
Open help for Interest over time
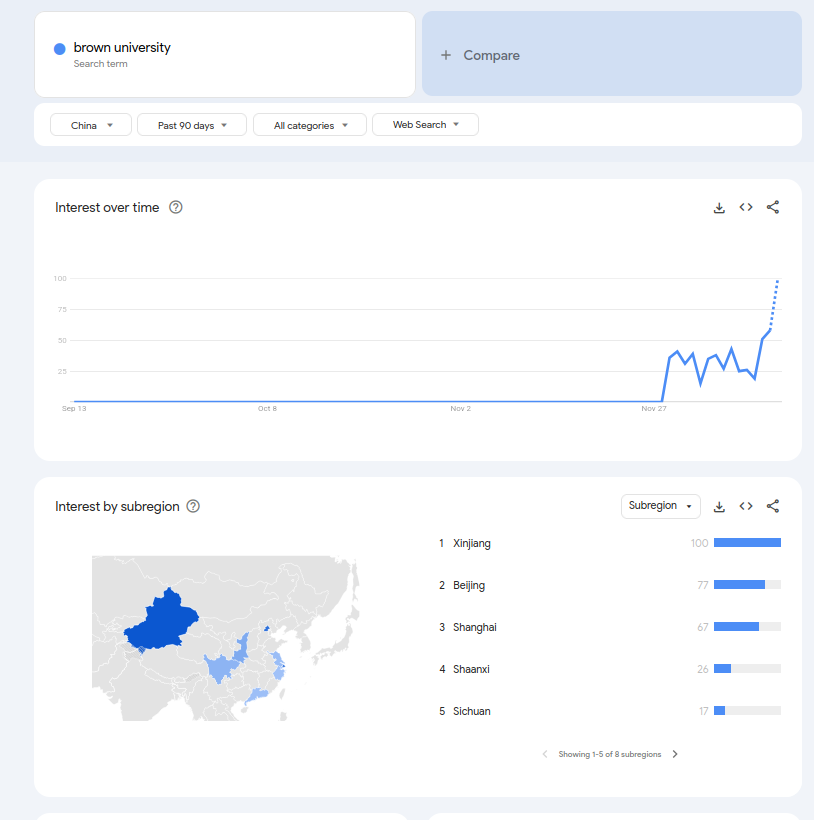[176, 207]
